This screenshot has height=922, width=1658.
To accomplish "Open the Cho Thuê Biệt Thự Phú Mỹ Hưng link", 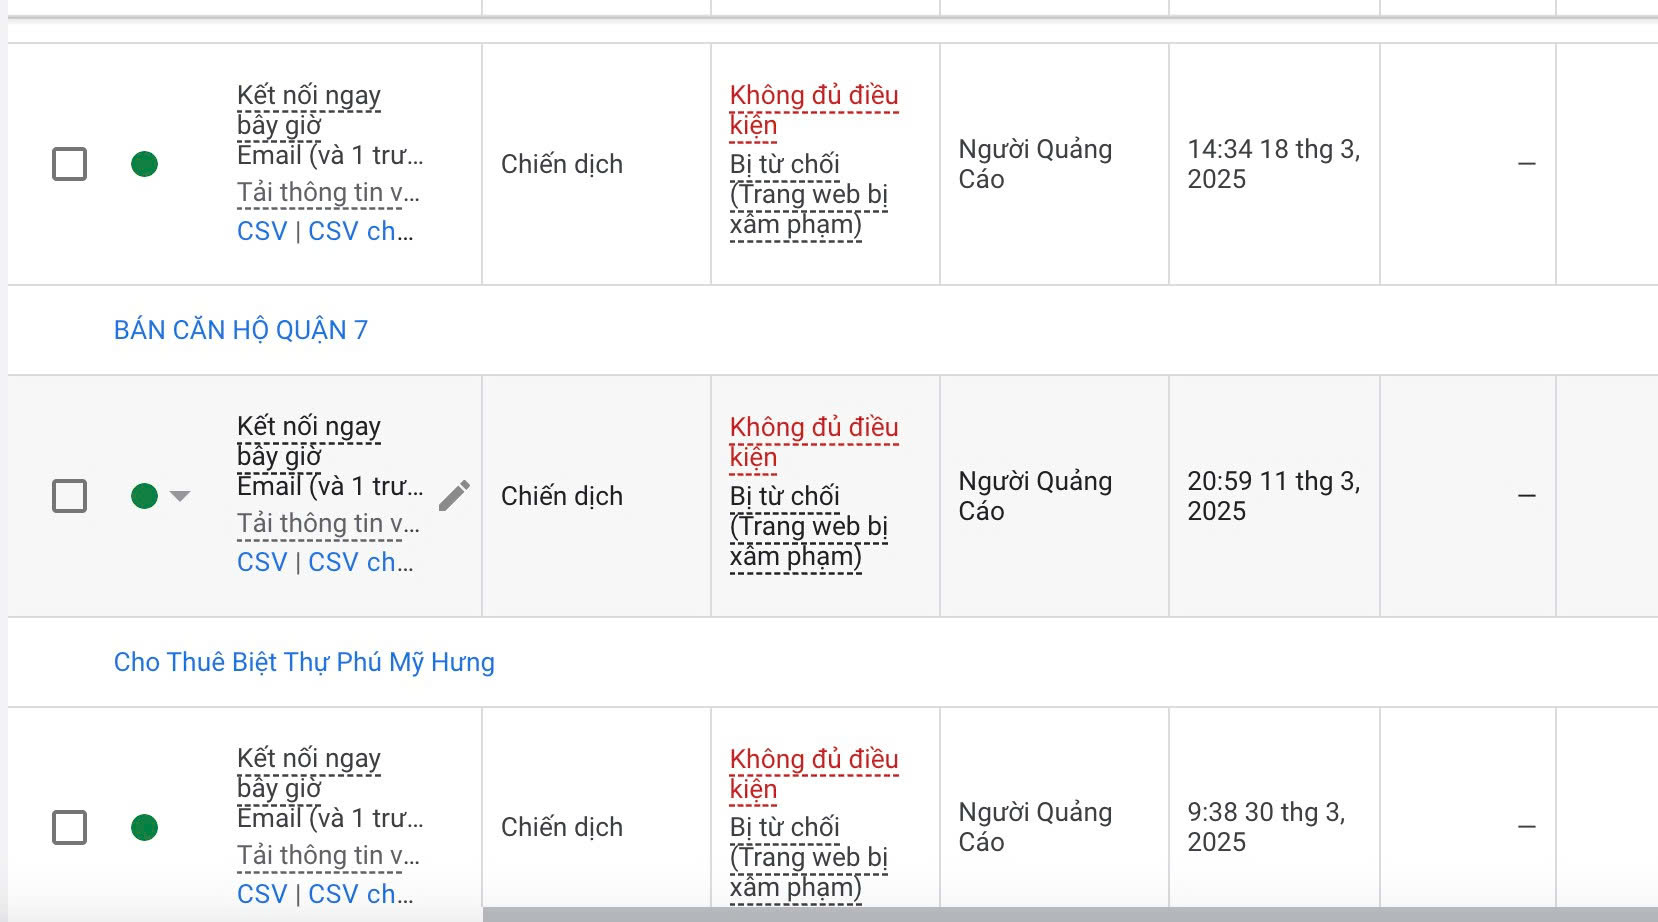I will pyautogui.click(x=304, y=662).
